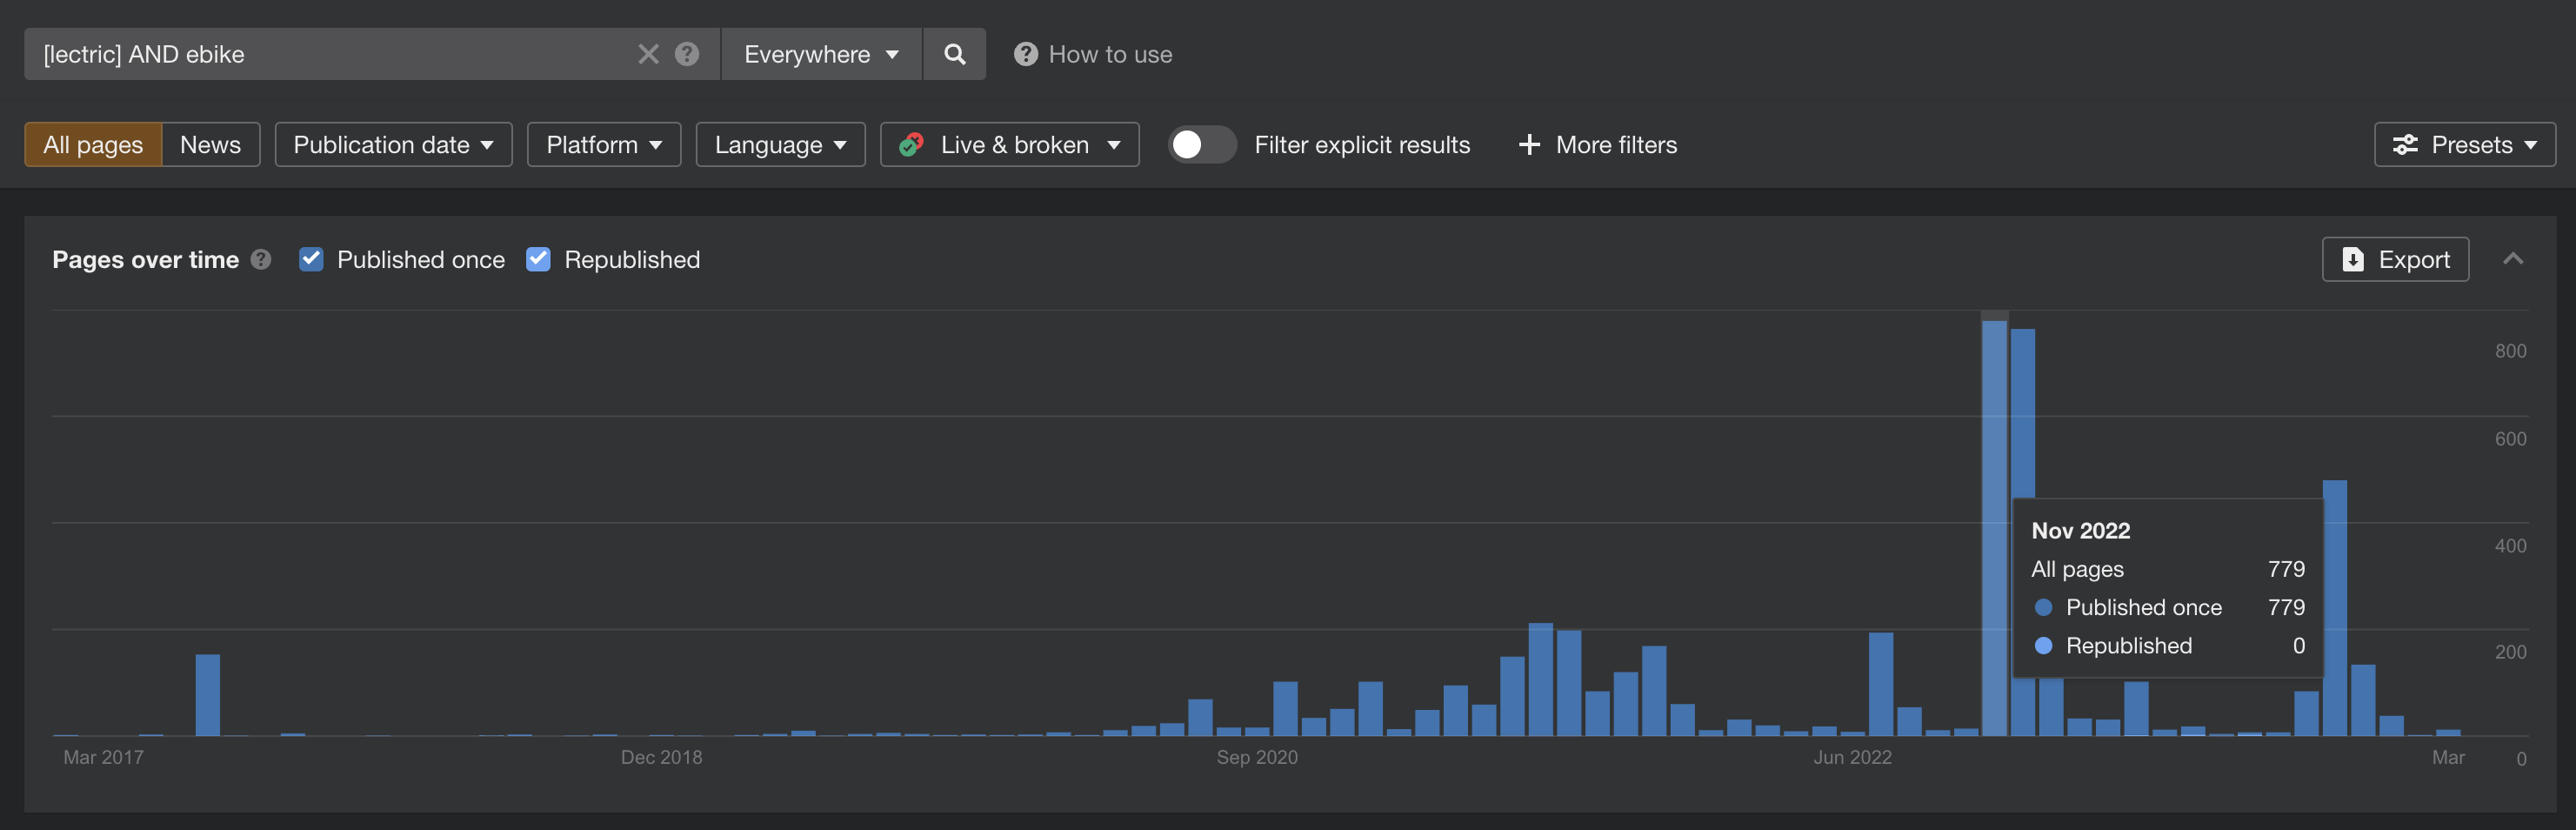Select the All pages tab
Image resolution: width=2576 pixels, height=830 pixels.
coord(93,145)
